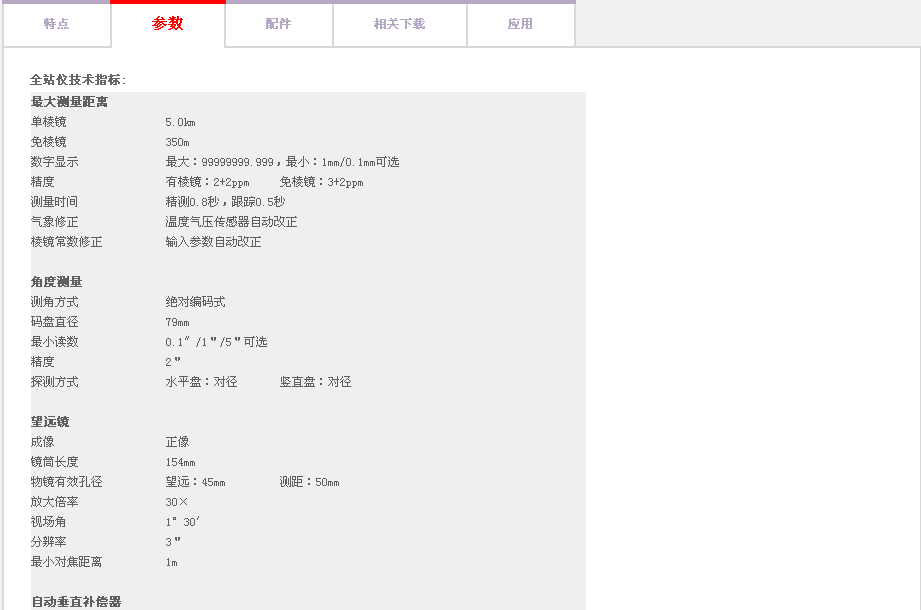
Task: Click the 全站仪技术指标 title text
Action: (78, 80)
